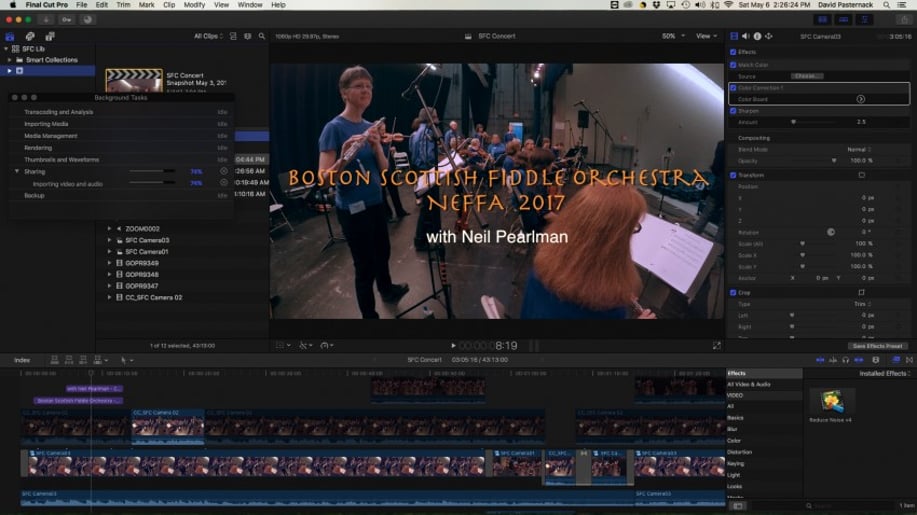917x515 pixels.
Task: Toggle inspector panel layout button
Action: 864,19
